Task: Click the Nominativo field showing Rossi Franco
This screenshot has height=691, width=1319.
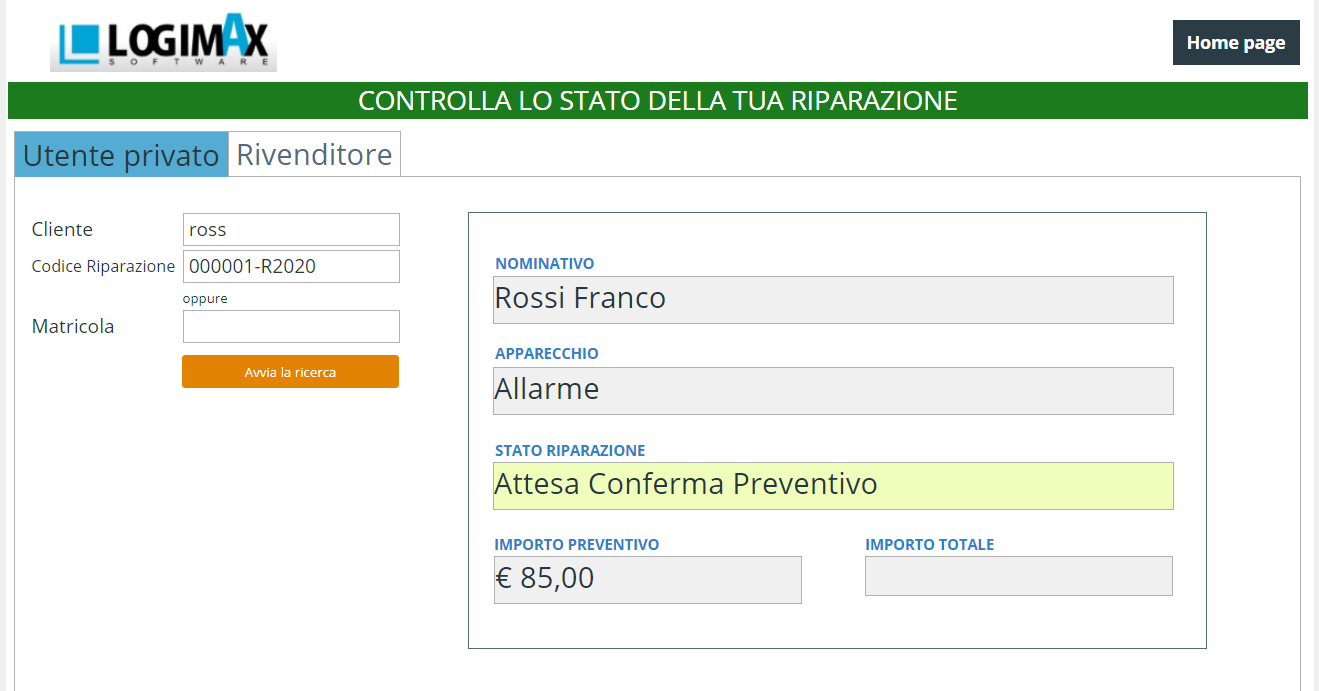Action: point(832,299)
